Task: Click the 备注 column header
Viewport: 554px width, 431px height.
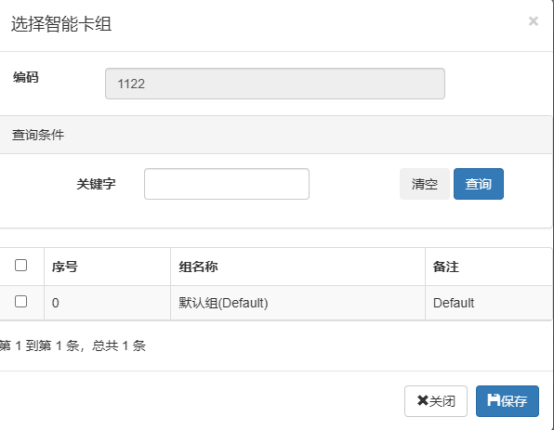Action: tap(446, 267)
